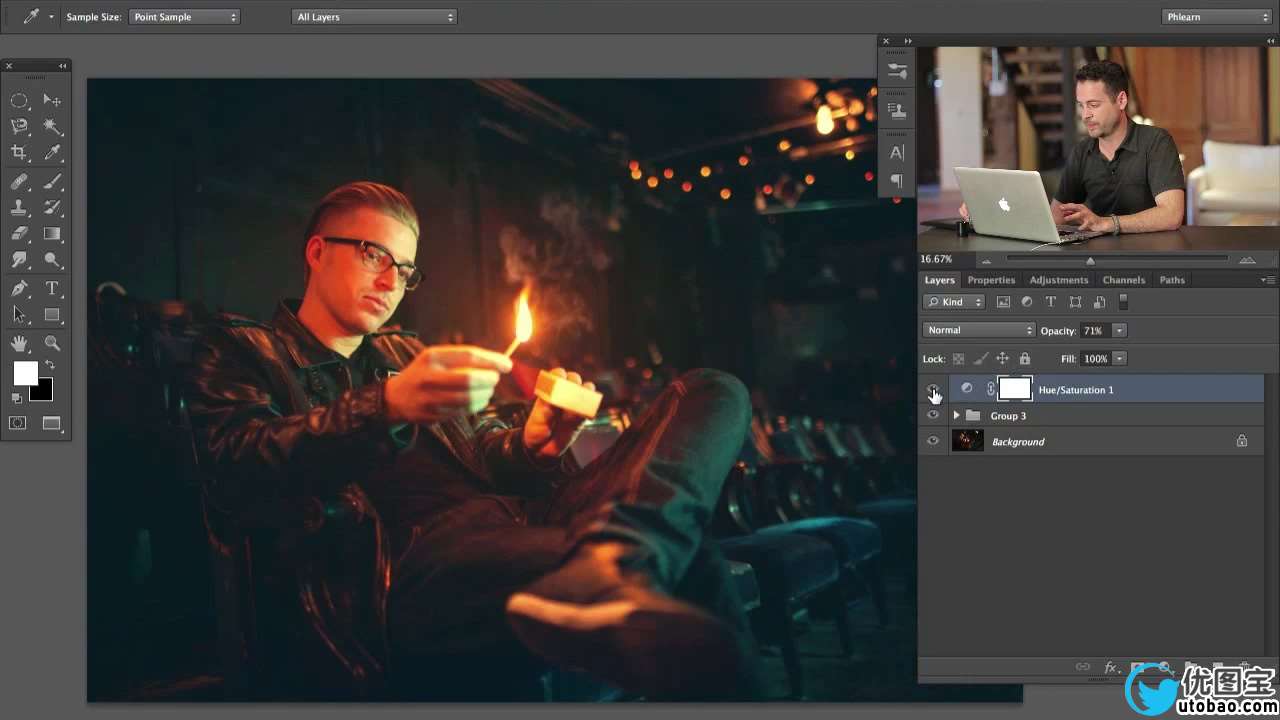Select the Rectangle shape tool
This screenshot has width=1280, height=720.
(x=53, y=315)
